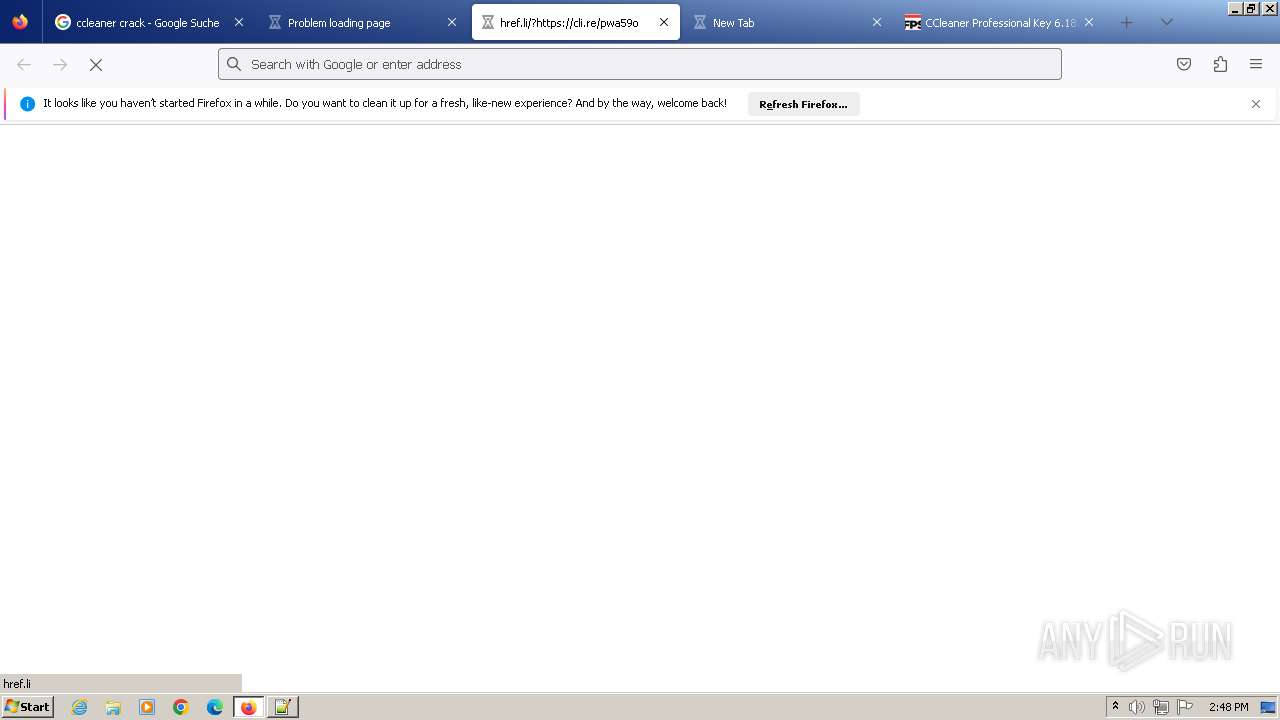Switch to the 'New Tab' tab
This screenshot has height=720, width=1280.
(x=788, y=22)
